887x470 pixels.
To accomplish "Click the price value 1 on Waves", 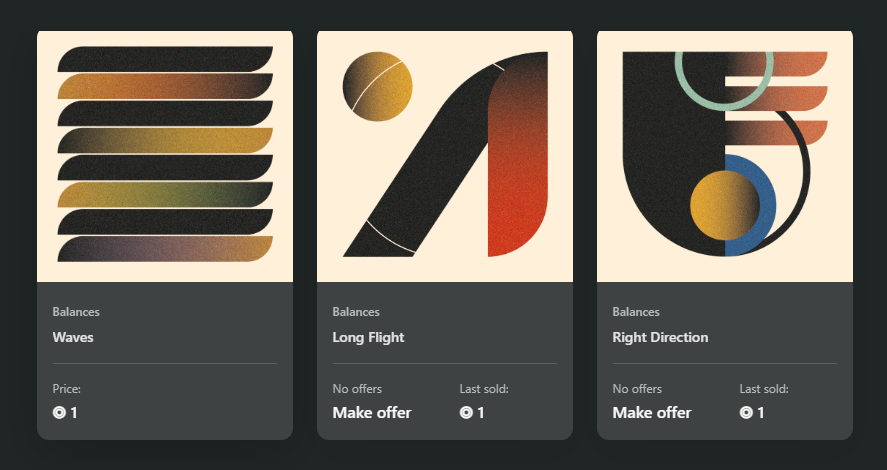I will pos(74,413).
